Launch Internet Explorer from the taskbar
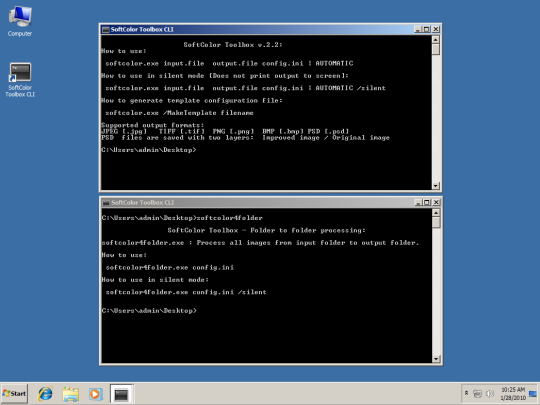The height and width of the screenshot is (405, 540). coord(45,394)
